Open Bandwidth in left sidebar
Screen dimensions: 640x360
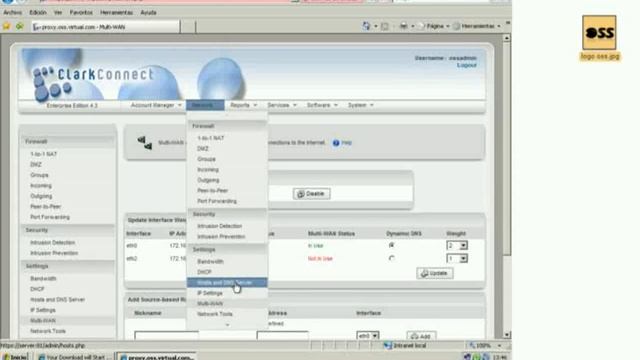coord(43,279)
